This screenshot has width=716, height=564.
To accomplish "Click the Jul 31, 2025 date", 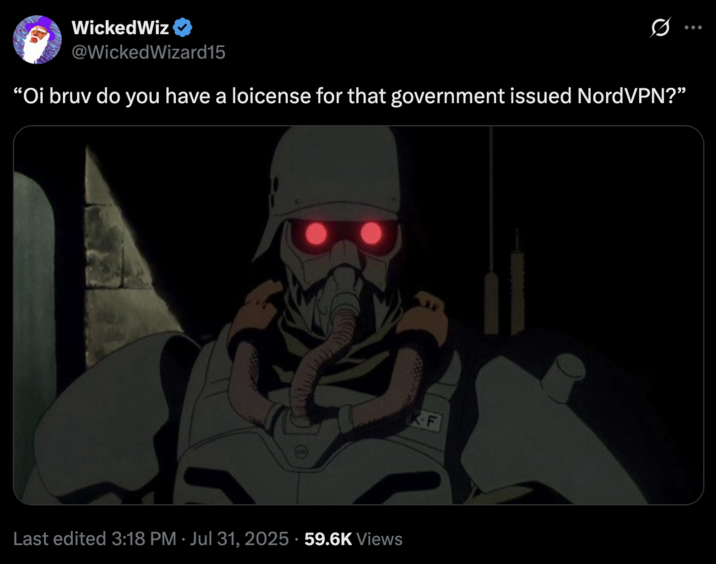I will tap(239, 539).
